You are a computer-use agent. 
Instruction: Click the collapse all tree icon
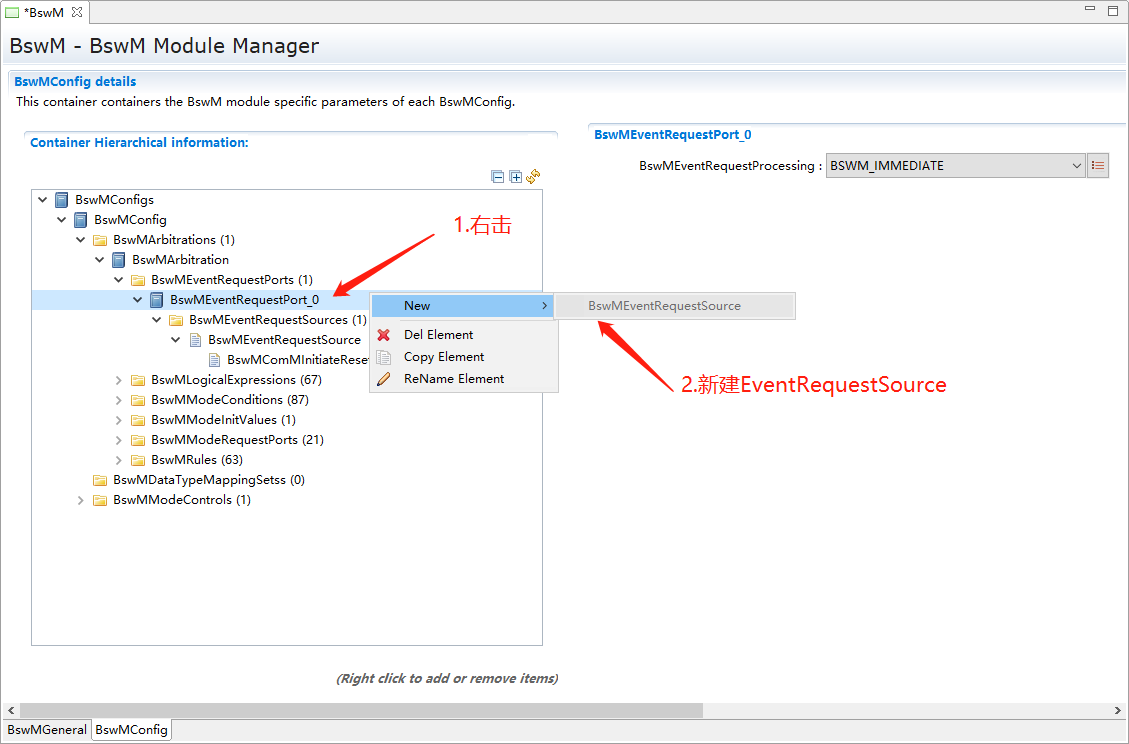498,177
